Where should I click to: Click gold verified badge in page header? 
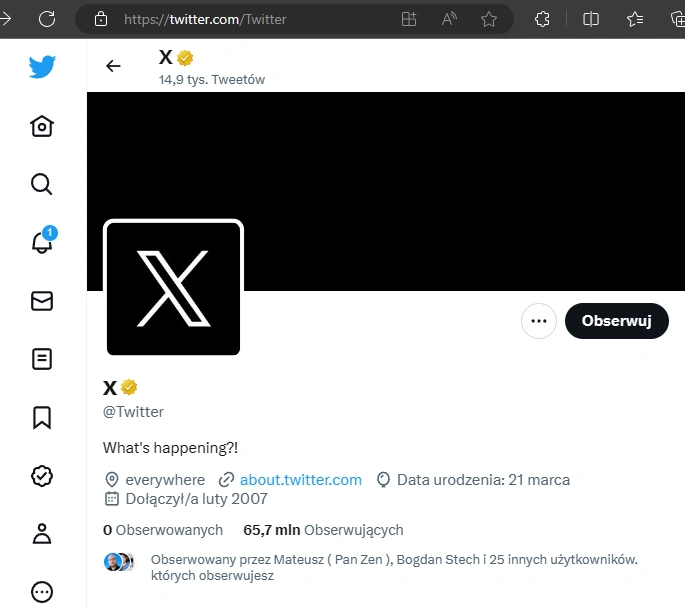click(185, 58)
